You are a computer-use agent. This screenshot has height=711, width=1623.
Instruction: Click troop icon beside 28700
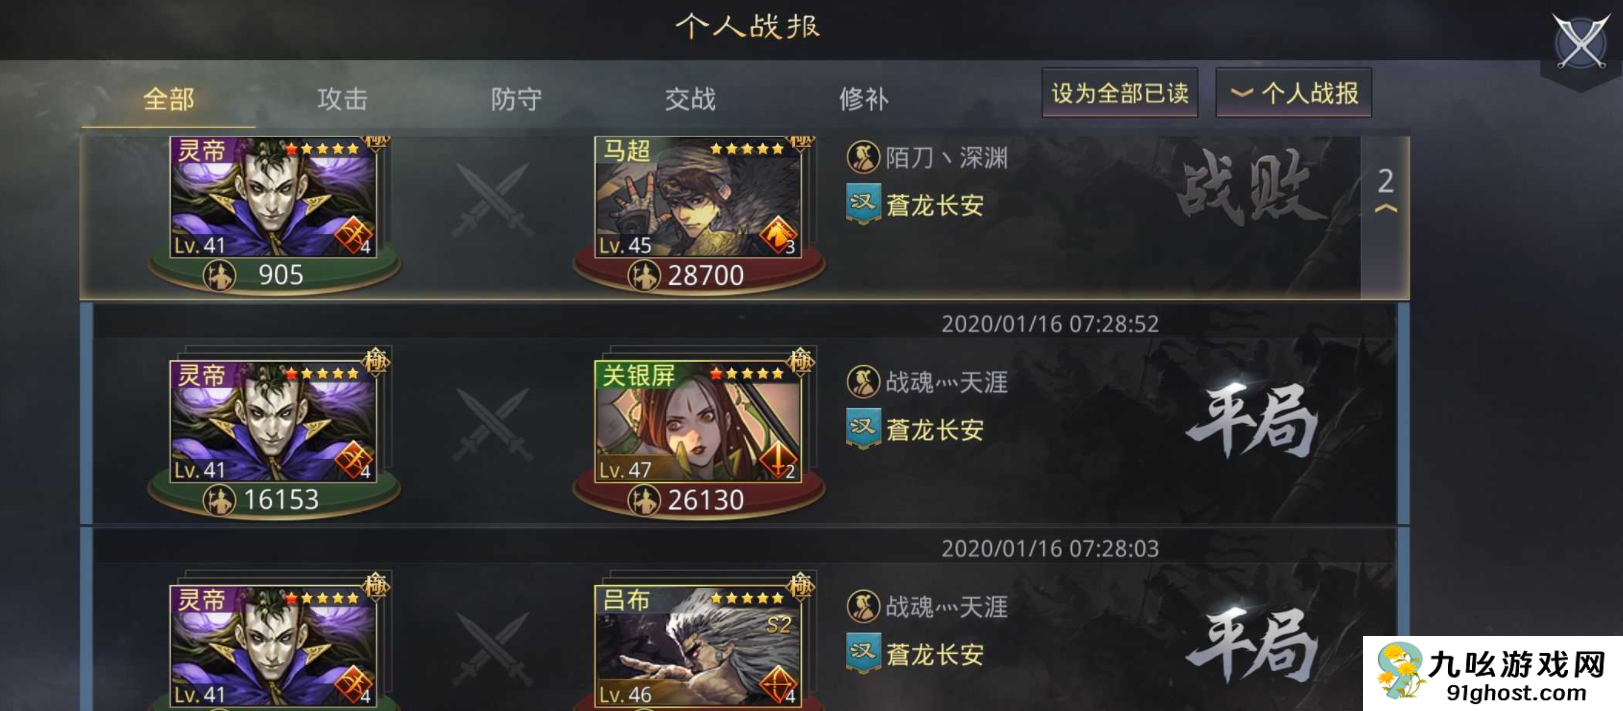tap(643, 275)
